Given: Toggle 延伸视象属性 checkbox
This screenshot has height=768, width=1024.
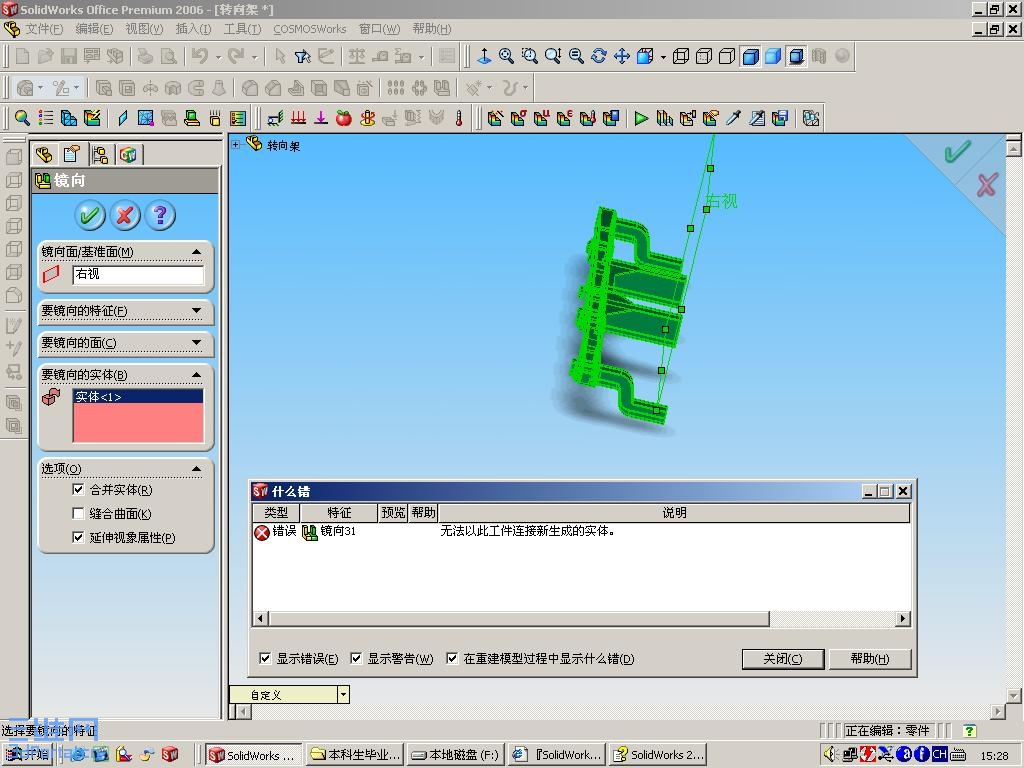Looking at the screenshot, I should 78,537.
